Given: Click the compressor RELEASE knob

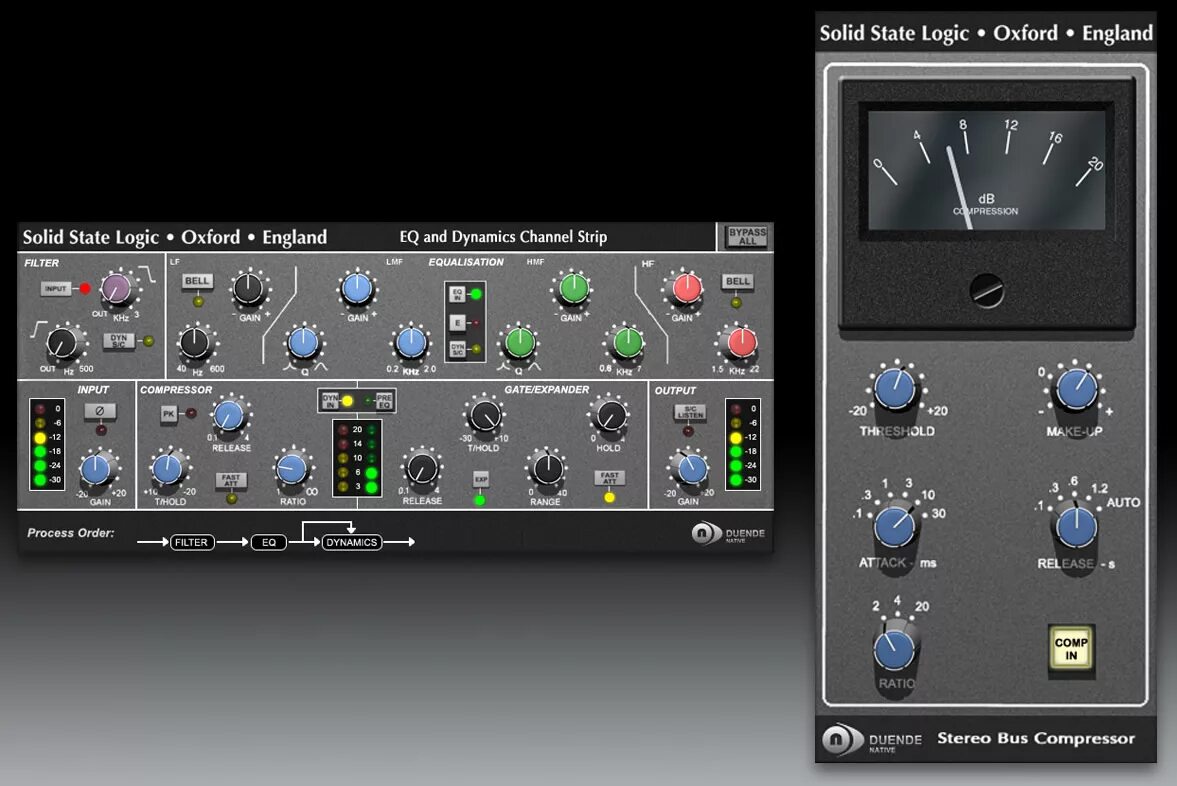Looking at the screenshot, I should [228, 415].
